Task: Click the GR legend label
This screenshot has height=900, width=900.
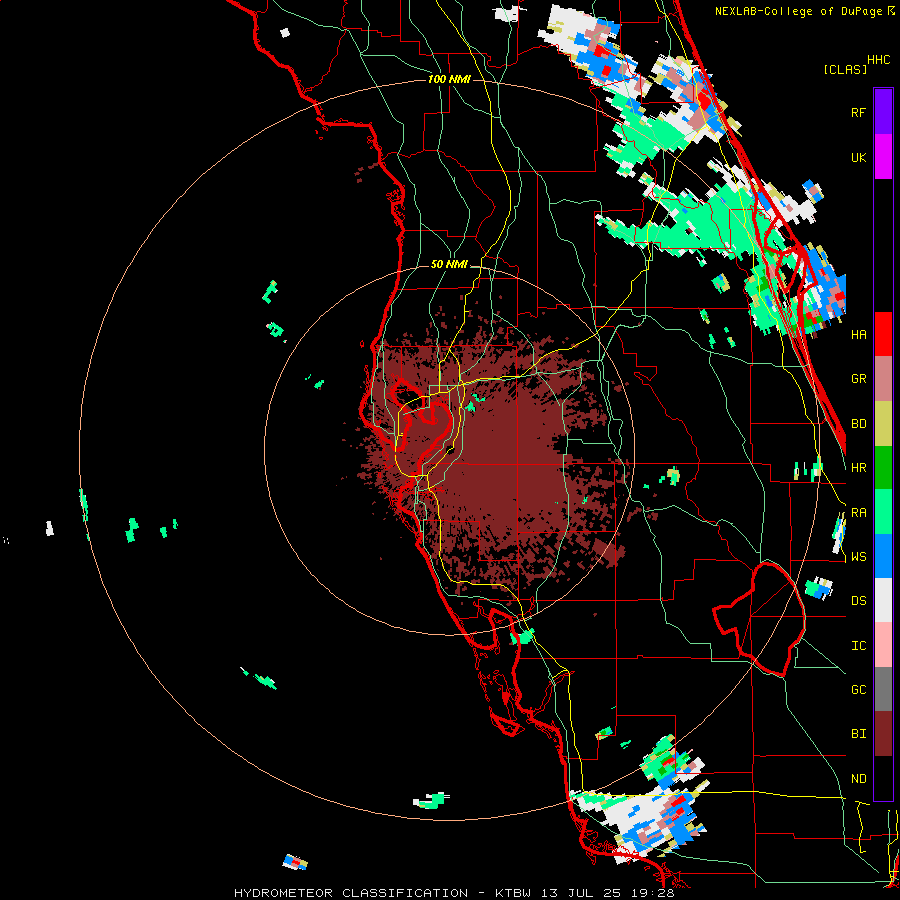Action: click(858, 379)
